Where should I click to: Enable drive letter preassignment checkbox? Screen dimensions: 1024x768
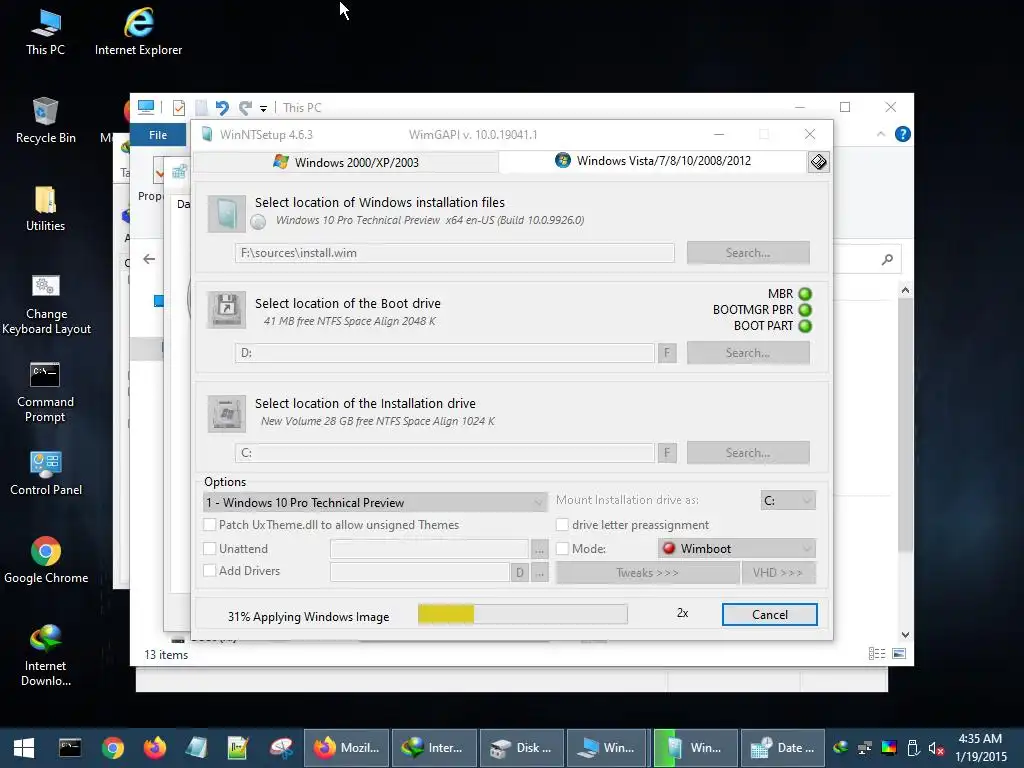coord(562,524)
